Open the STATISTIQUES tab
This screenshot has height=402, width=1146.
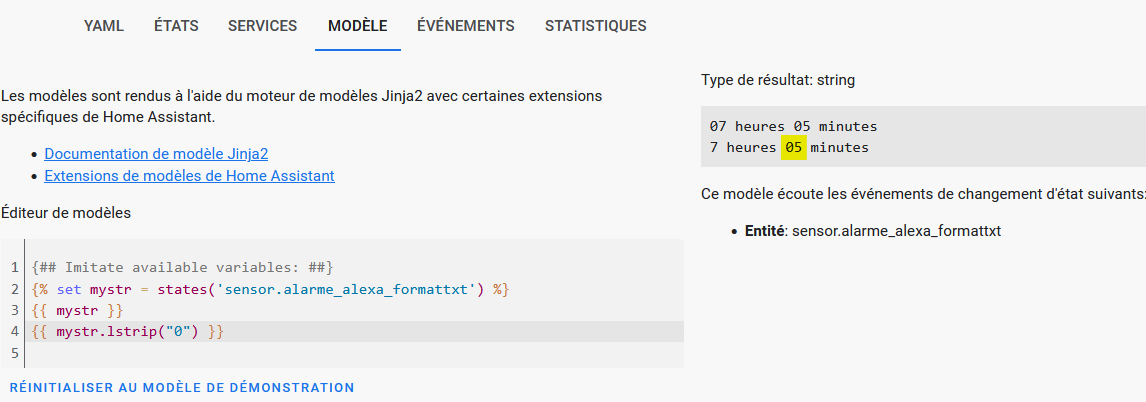pos(596,26)
